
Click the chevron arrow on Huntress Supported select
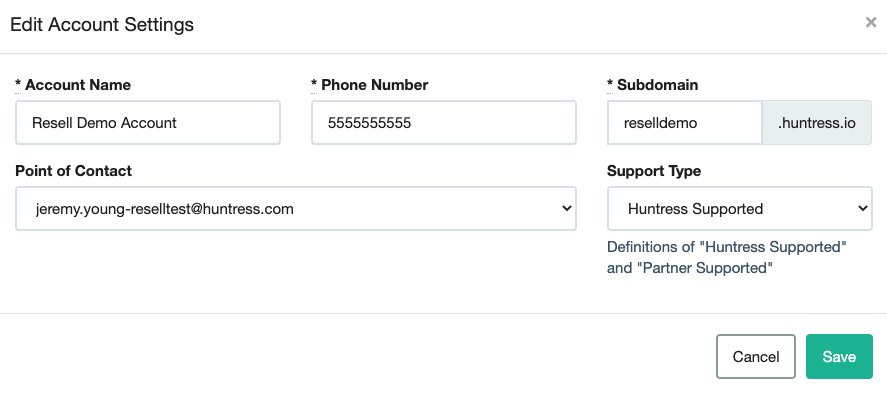coord(863,209)
